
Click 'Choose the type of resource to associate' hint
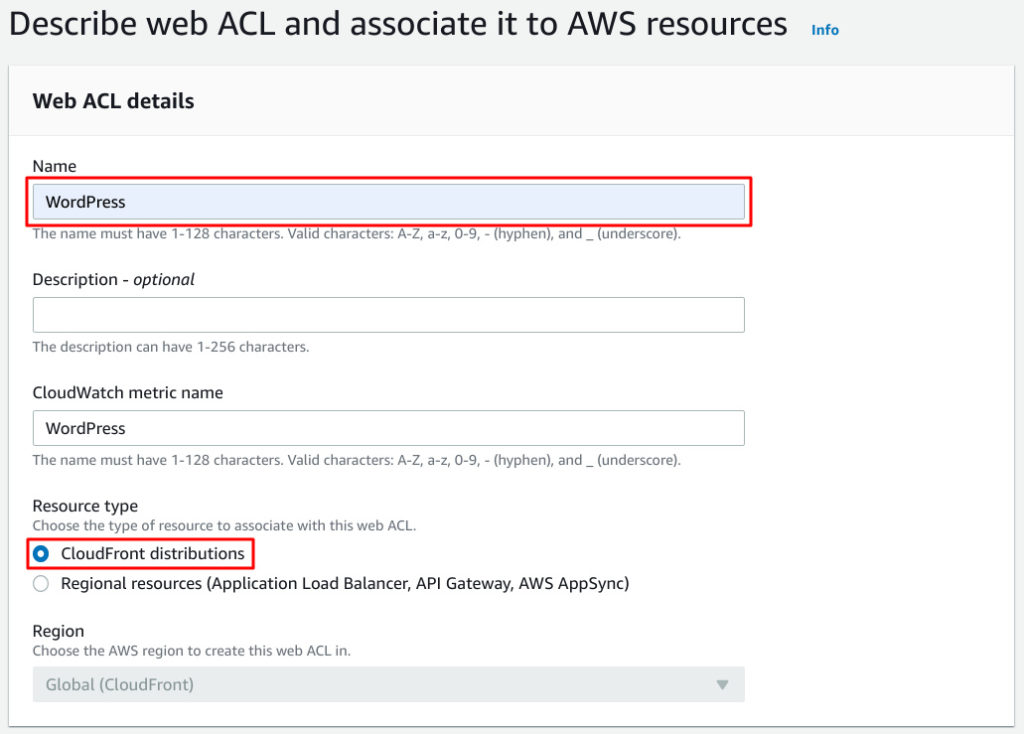click(224, 526)
